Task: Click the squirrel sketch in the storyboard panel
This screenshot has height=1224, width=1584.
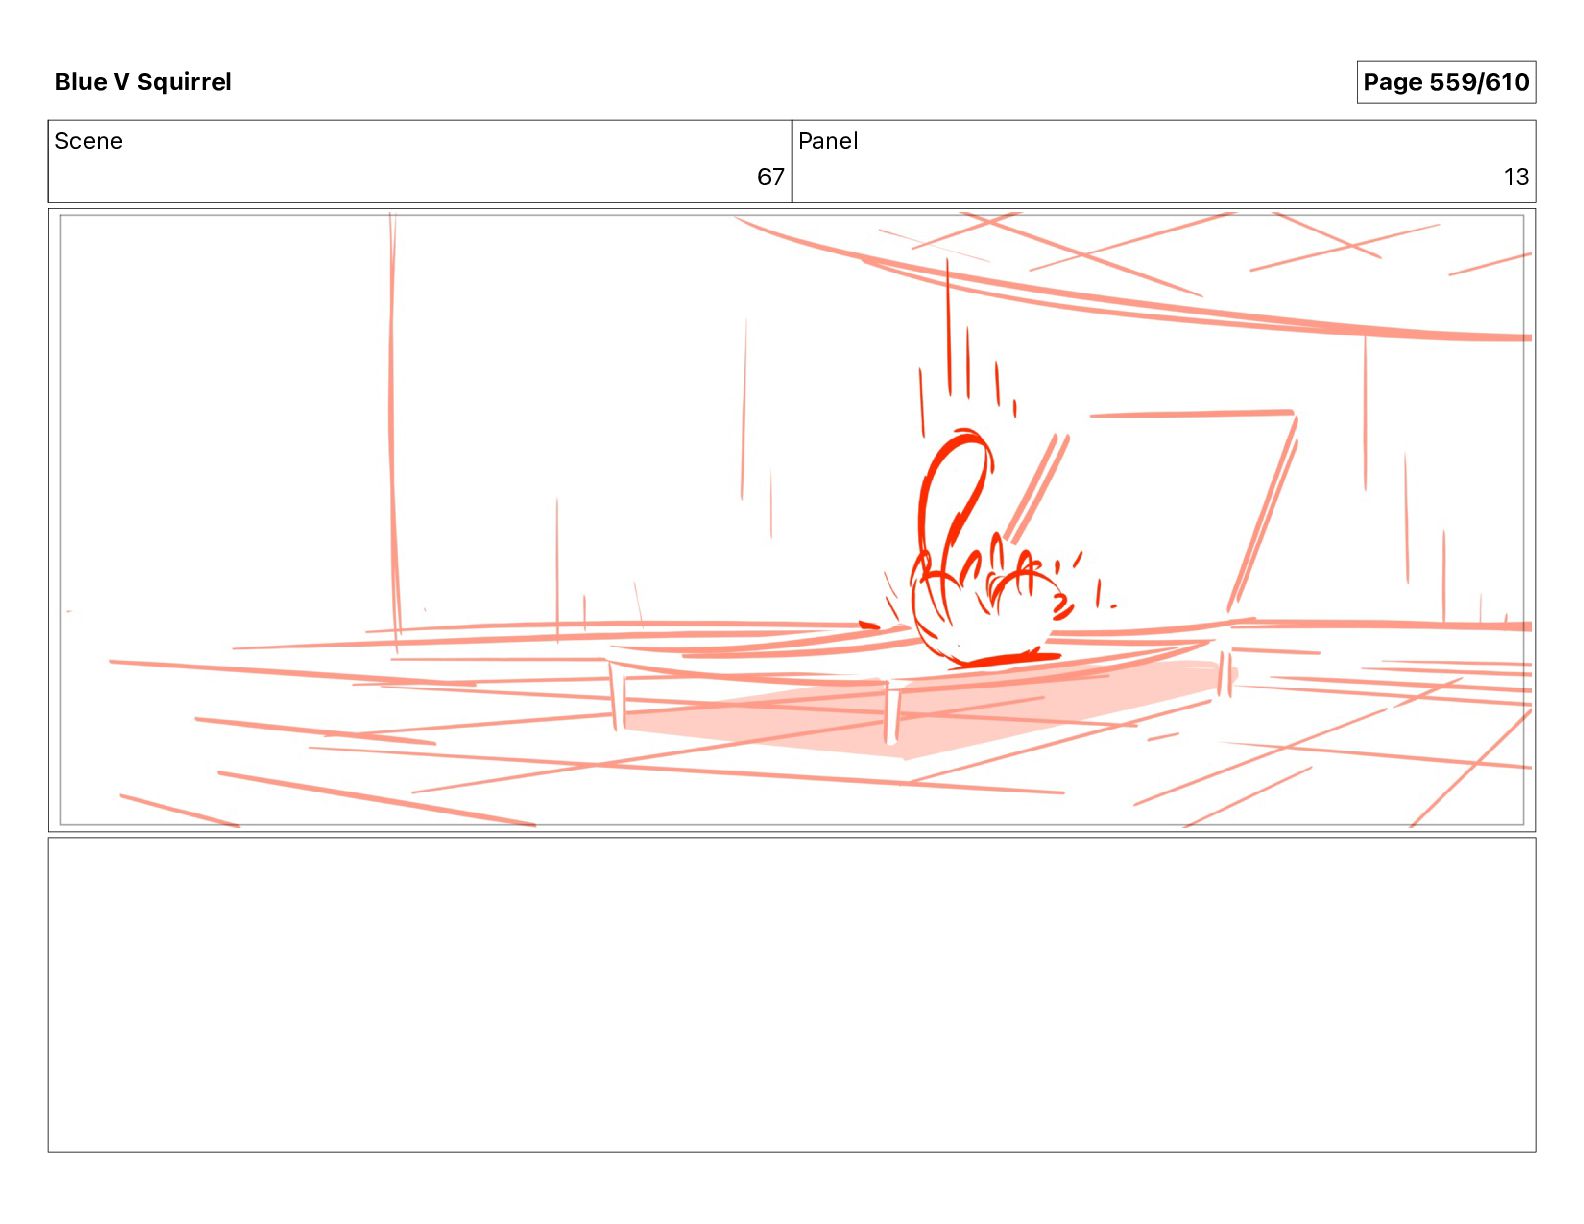Action: 990,550
